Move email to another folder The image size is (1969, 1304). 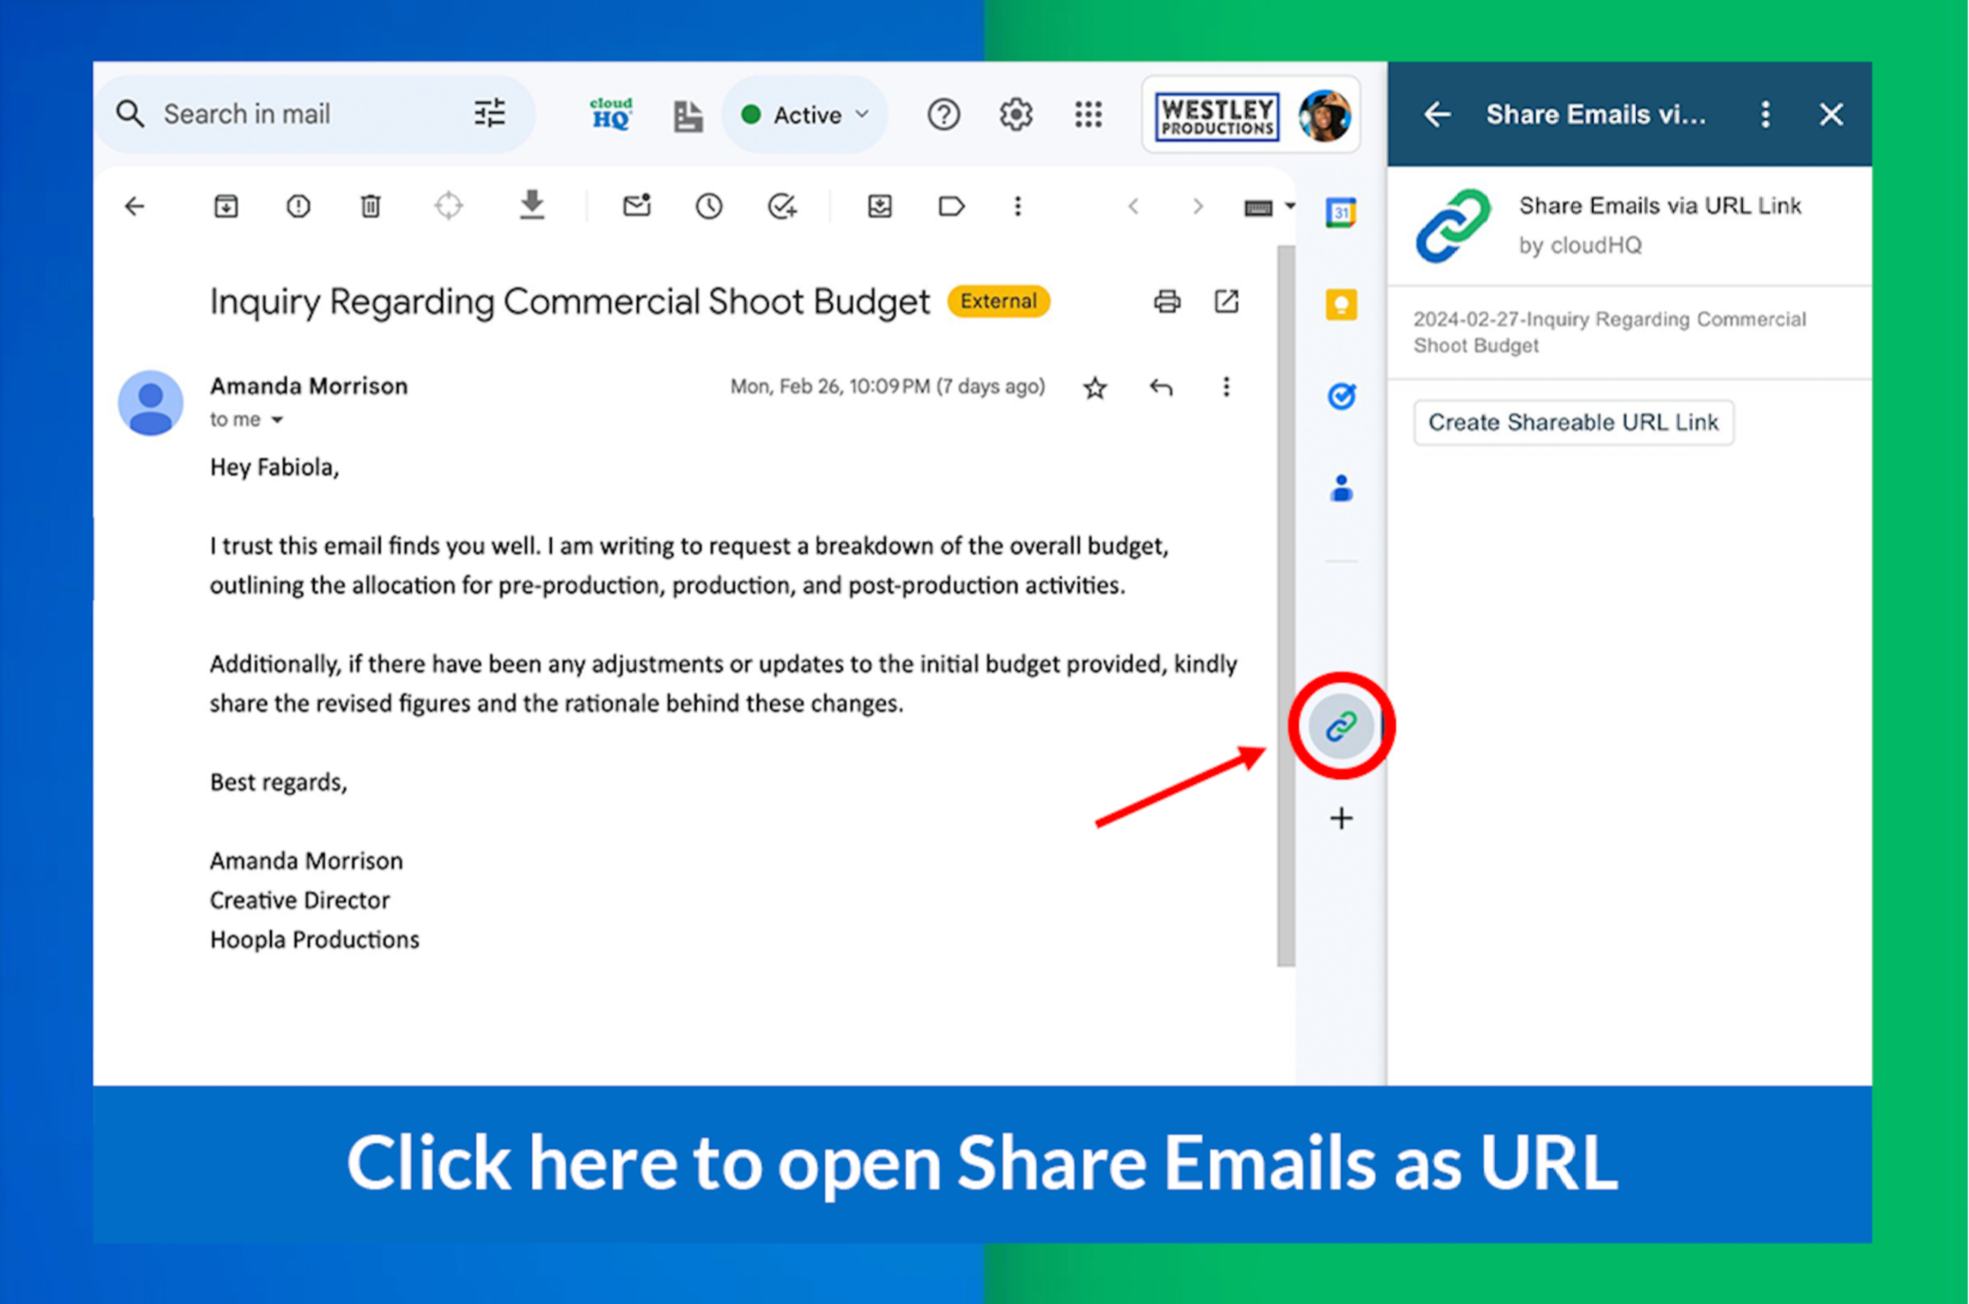pos(880,206)
